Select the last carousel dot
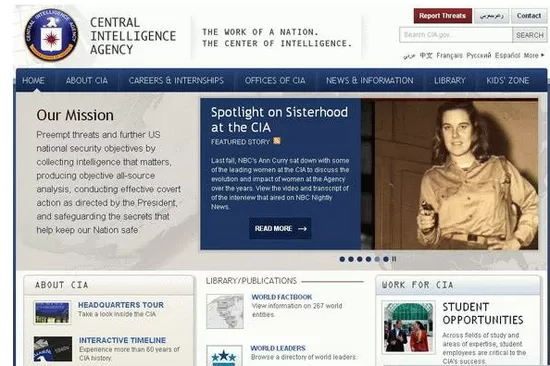Screen dimensions: 550x366 coord(386,259)
